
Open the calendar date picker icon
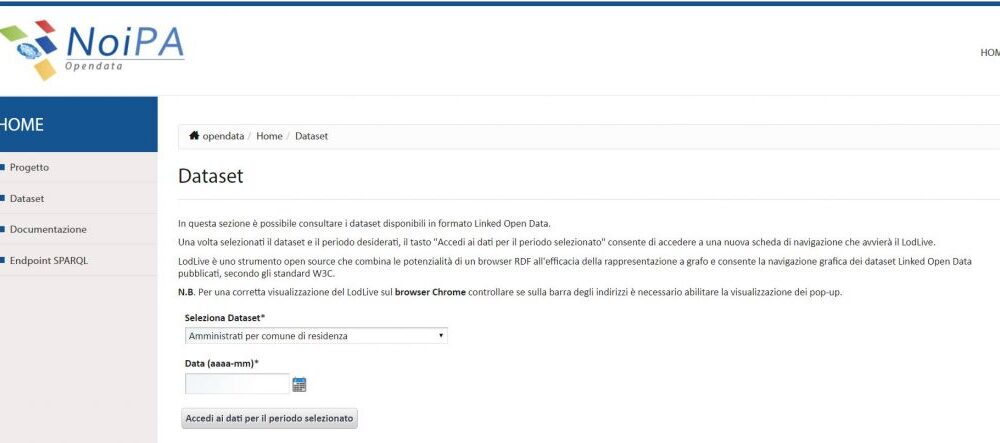tap(299, 384)
